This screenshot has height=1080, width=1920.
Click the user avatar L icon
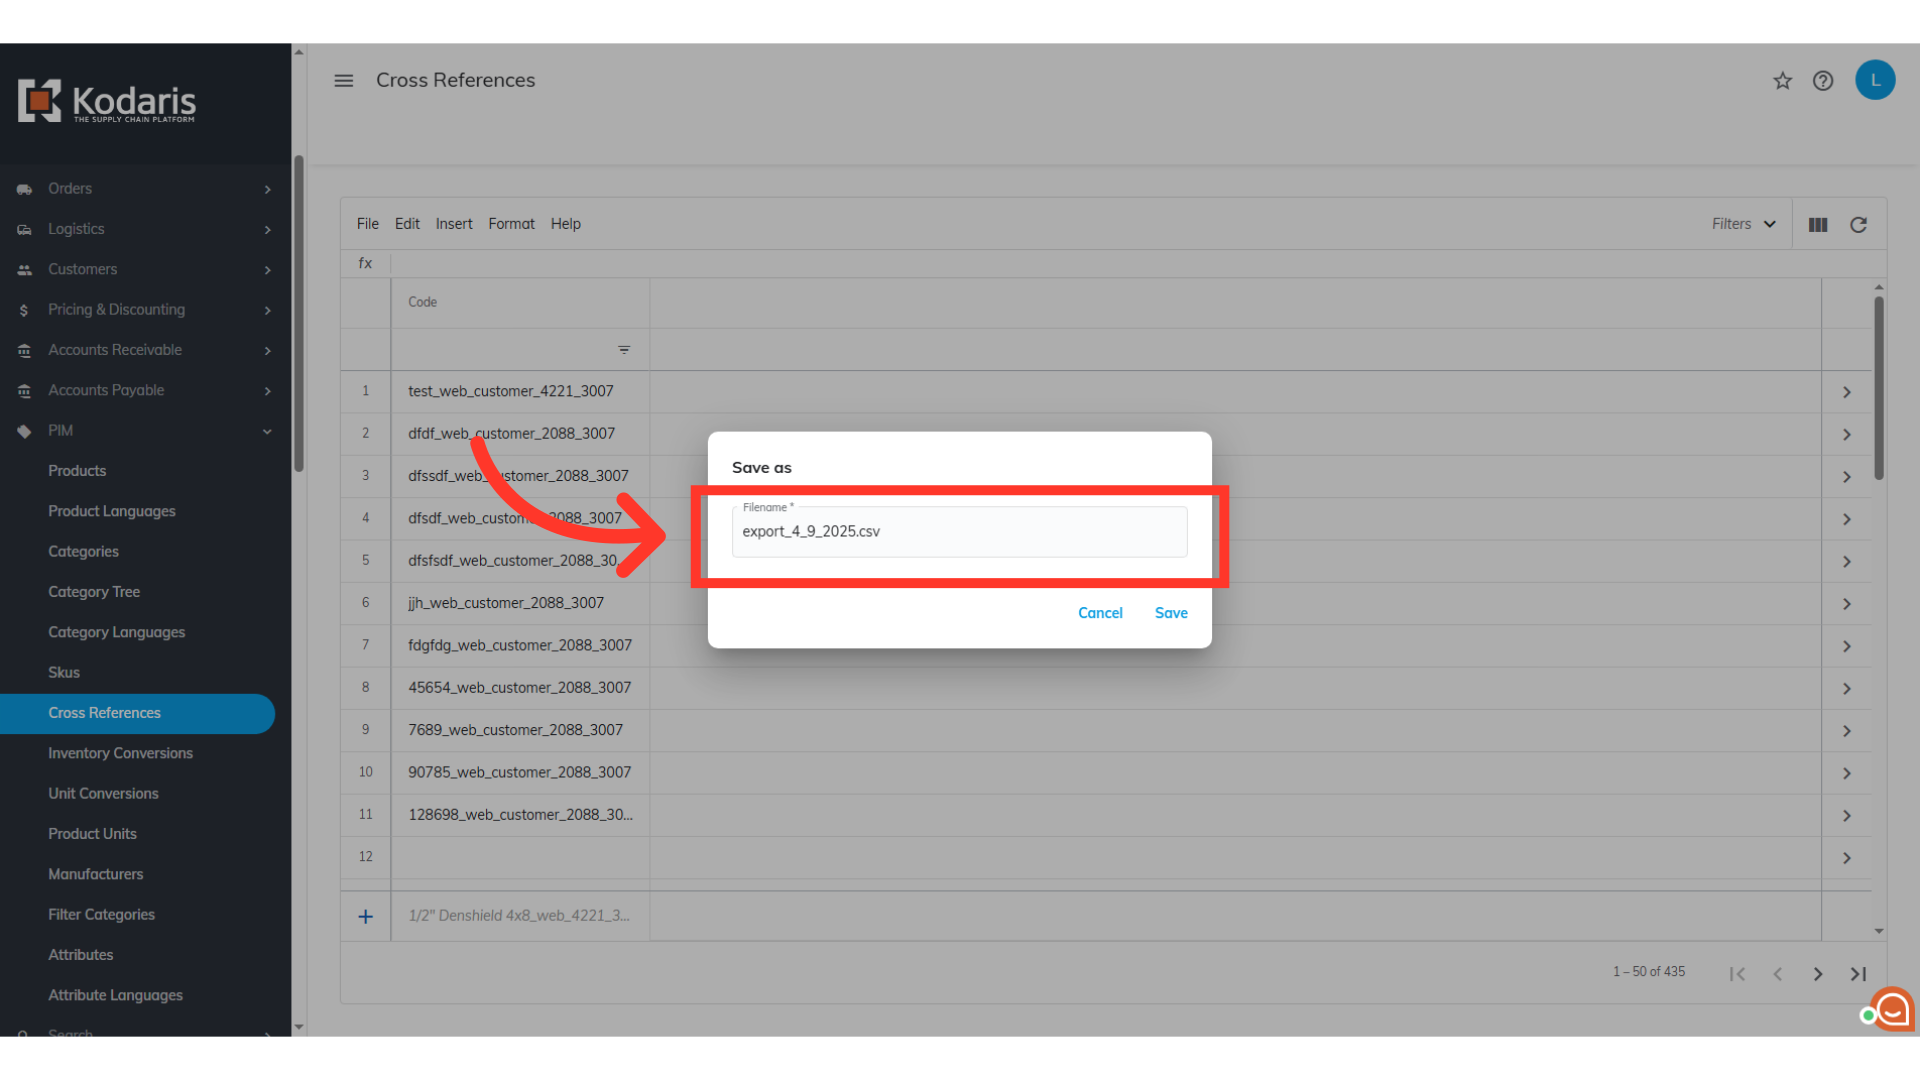[x=1875, y=80]
